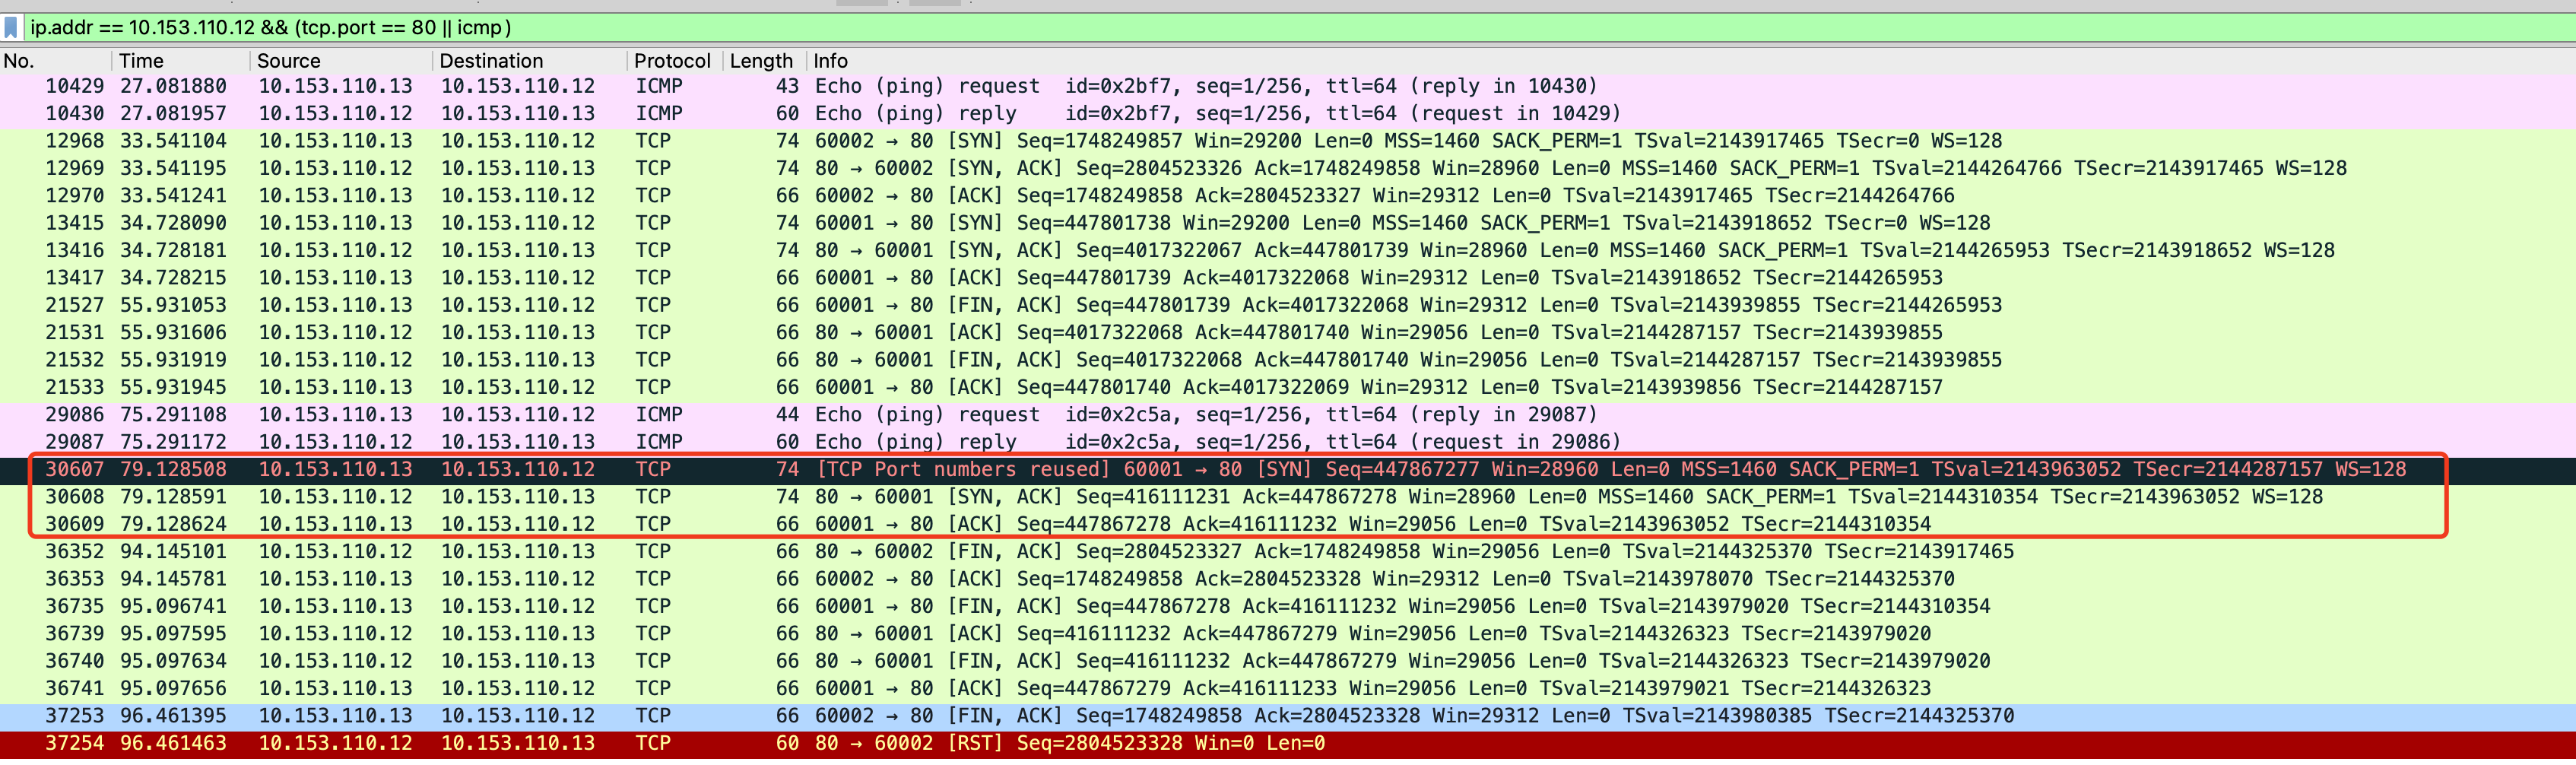
Task: Sort packets by the Length column header
Action: 762,60
